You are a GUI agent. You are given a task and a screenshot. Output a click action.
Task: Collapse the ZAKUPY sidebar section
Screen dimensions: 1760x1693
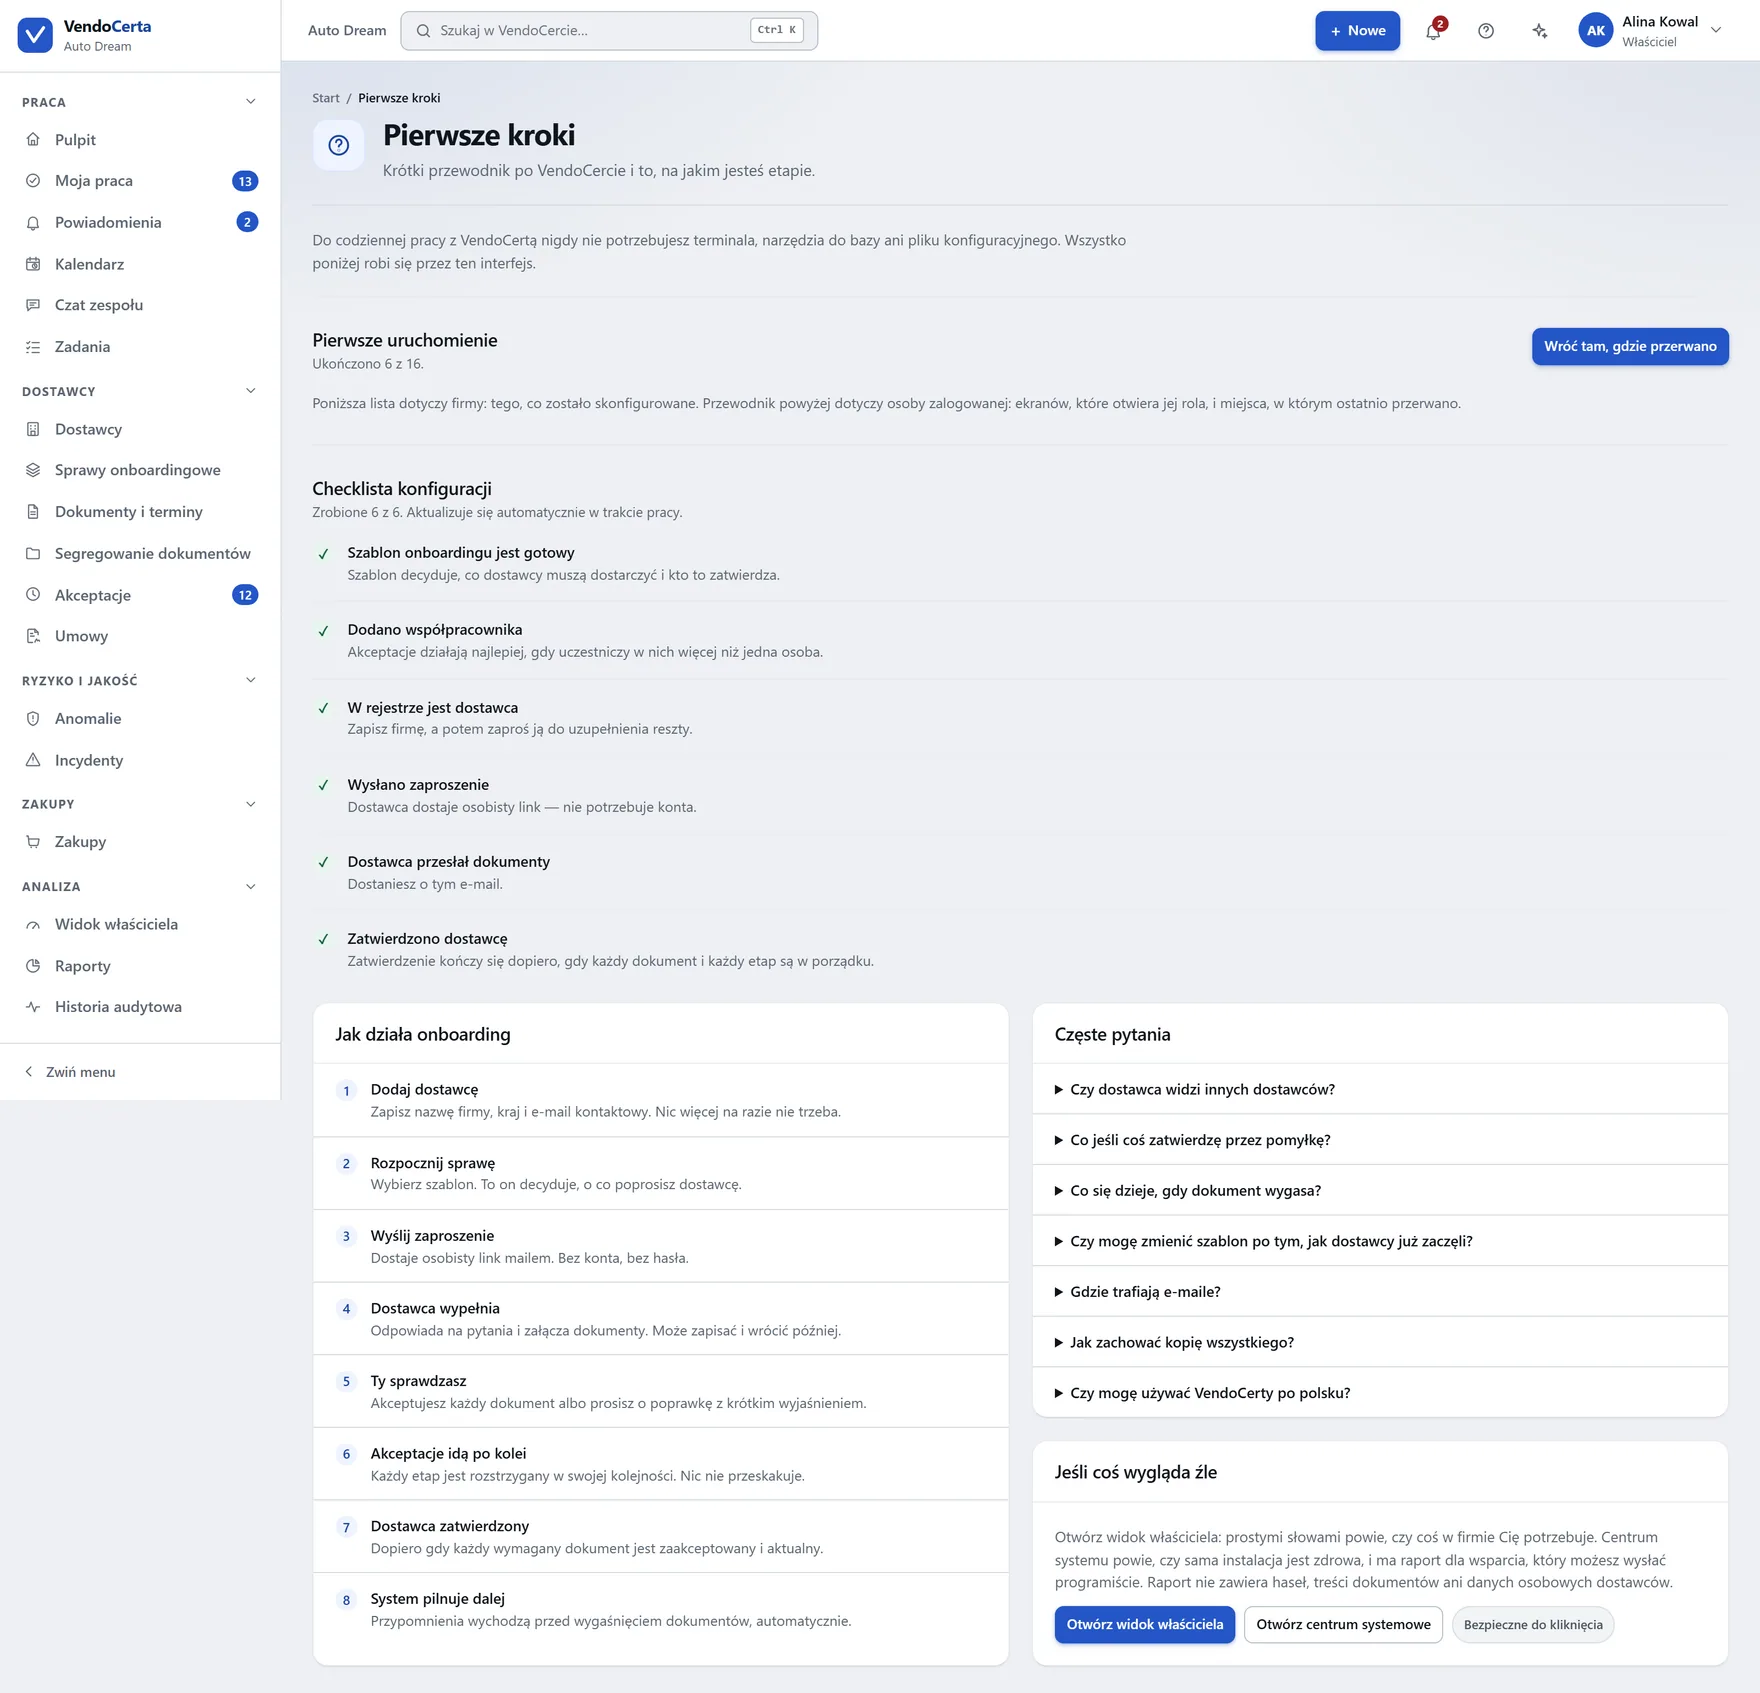click(x=251, y=804)
